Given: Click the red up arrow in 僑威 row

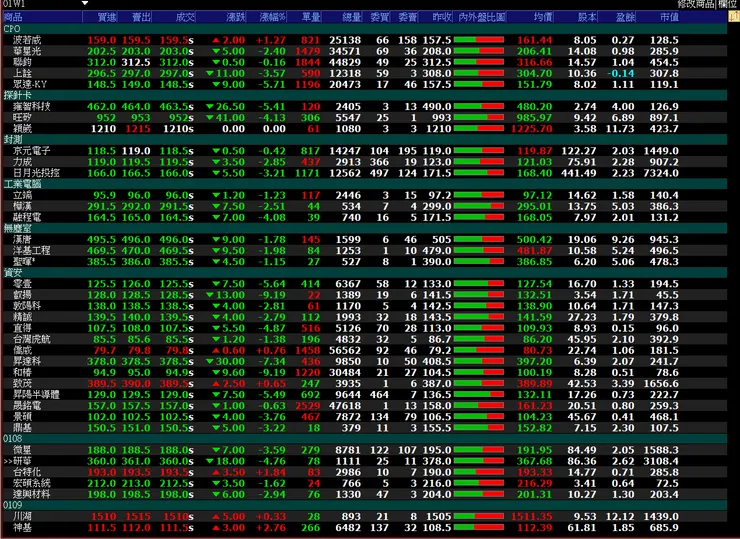Looking at the screenshot, I should click(x=216, y=351).
